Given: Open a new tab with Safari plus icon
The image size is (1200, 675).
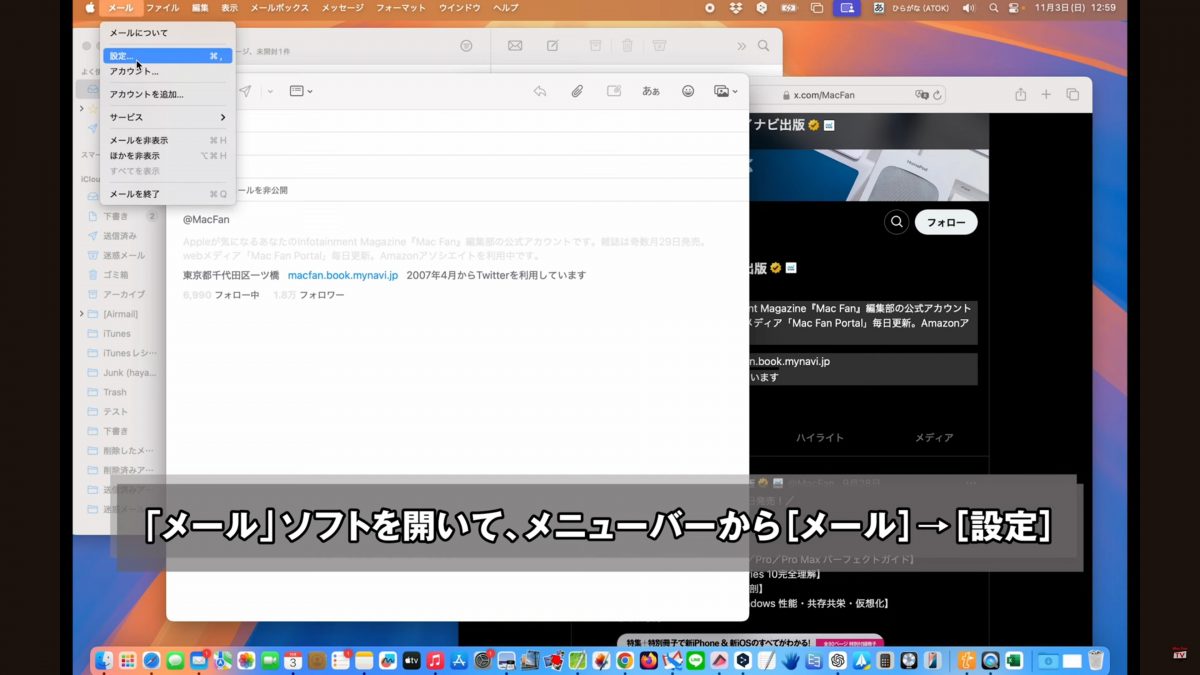Looking at the screenshot, I should point(1046,94).
